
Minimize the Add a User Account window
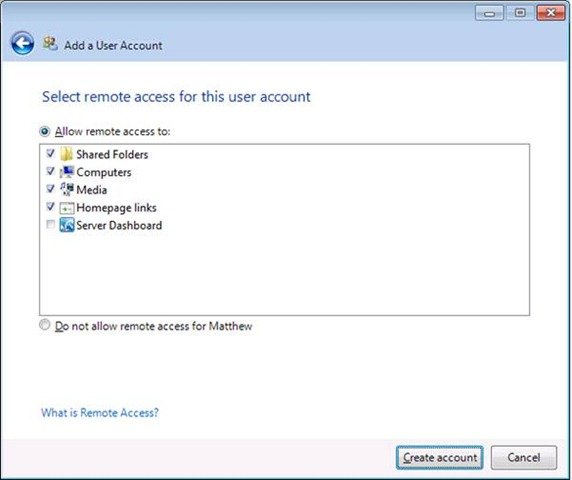[489, 13]
